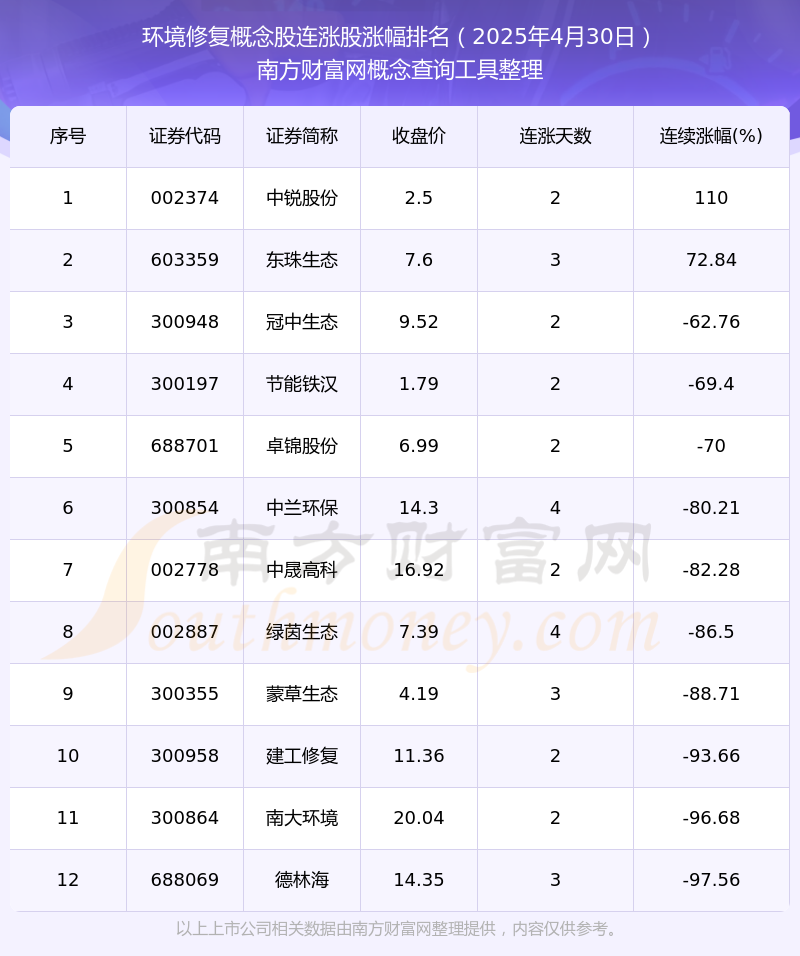This screenshot has height=956, width=800.
Task: Click closing price 11.36
Action: click(419, 756)
